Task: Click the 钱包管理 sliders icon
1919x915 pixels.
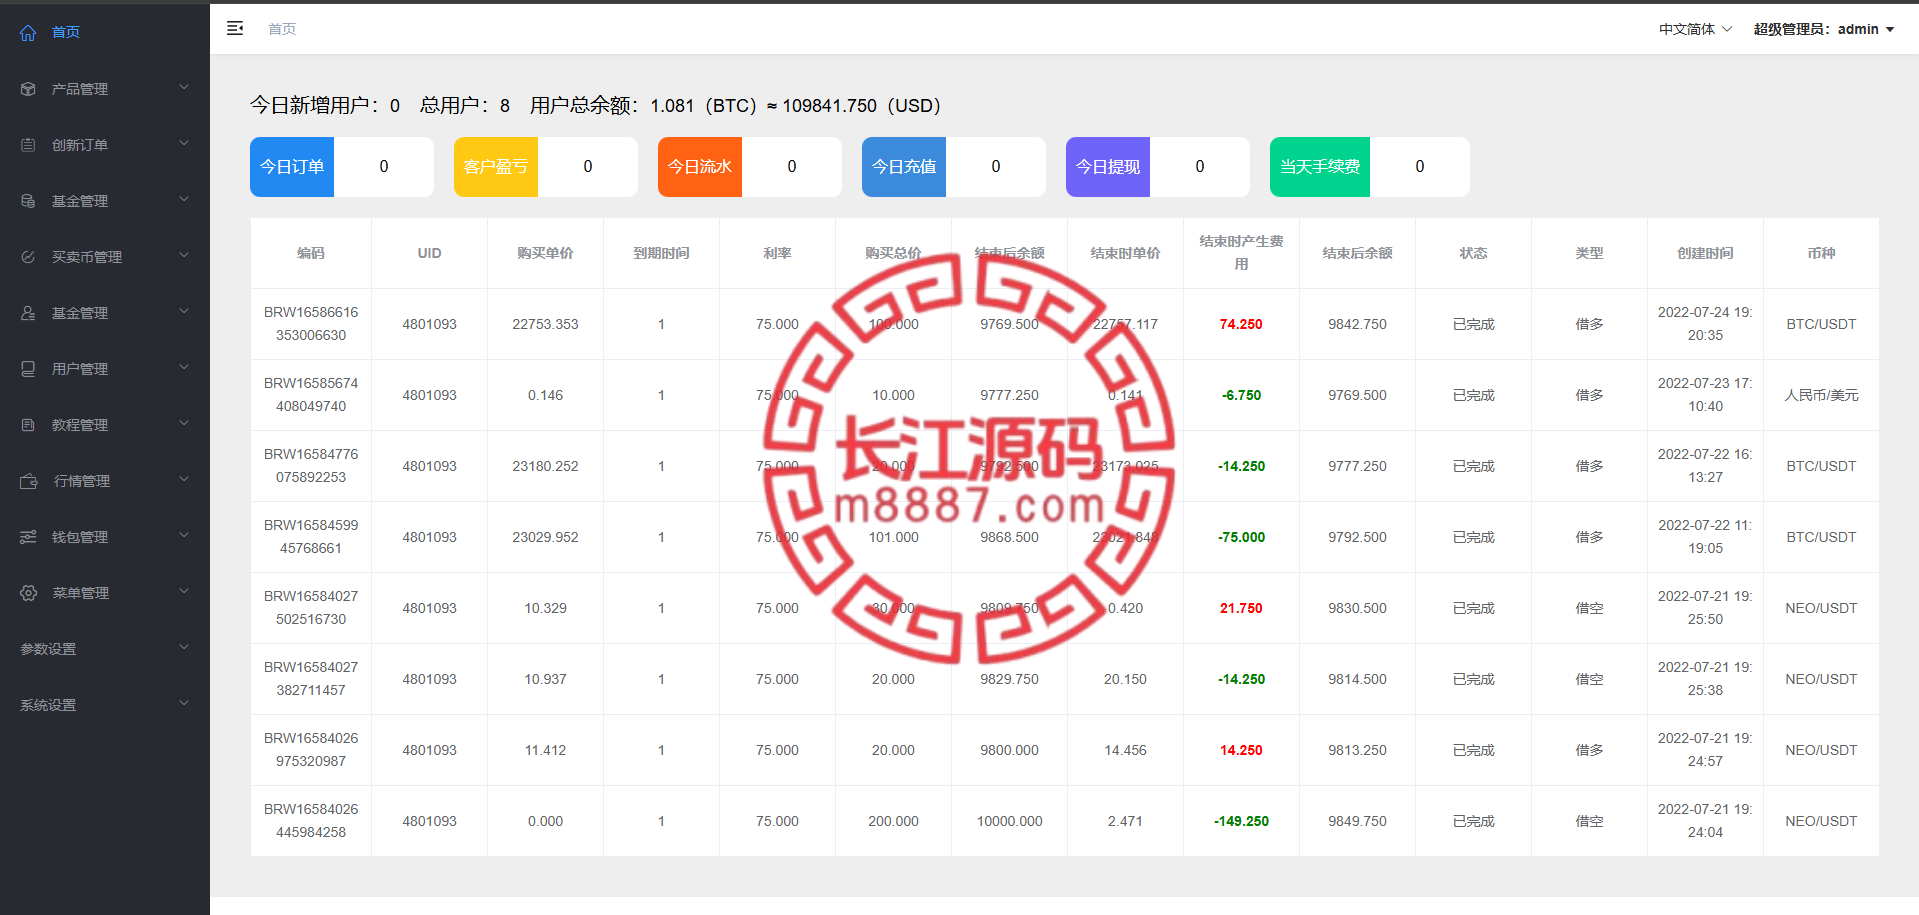Action: pyautogui.click(x=28, y=537)
